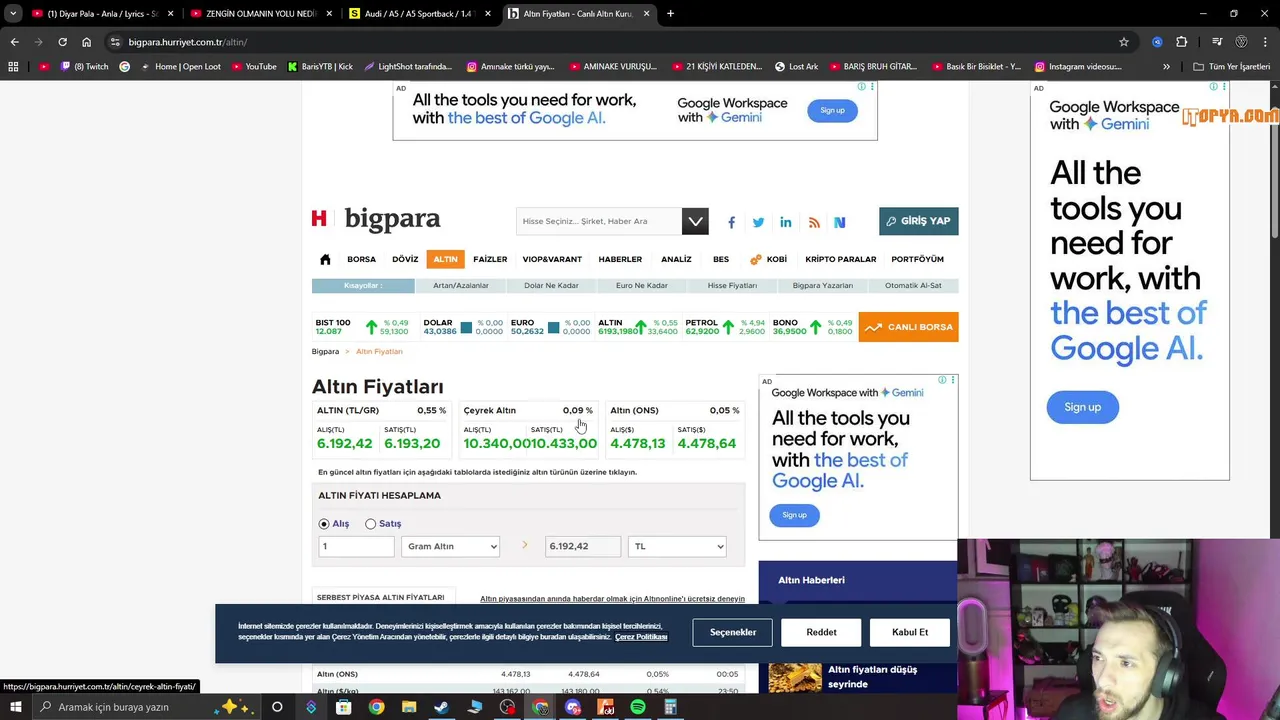Click Windows taskbar search box

(x=145, y=707)
